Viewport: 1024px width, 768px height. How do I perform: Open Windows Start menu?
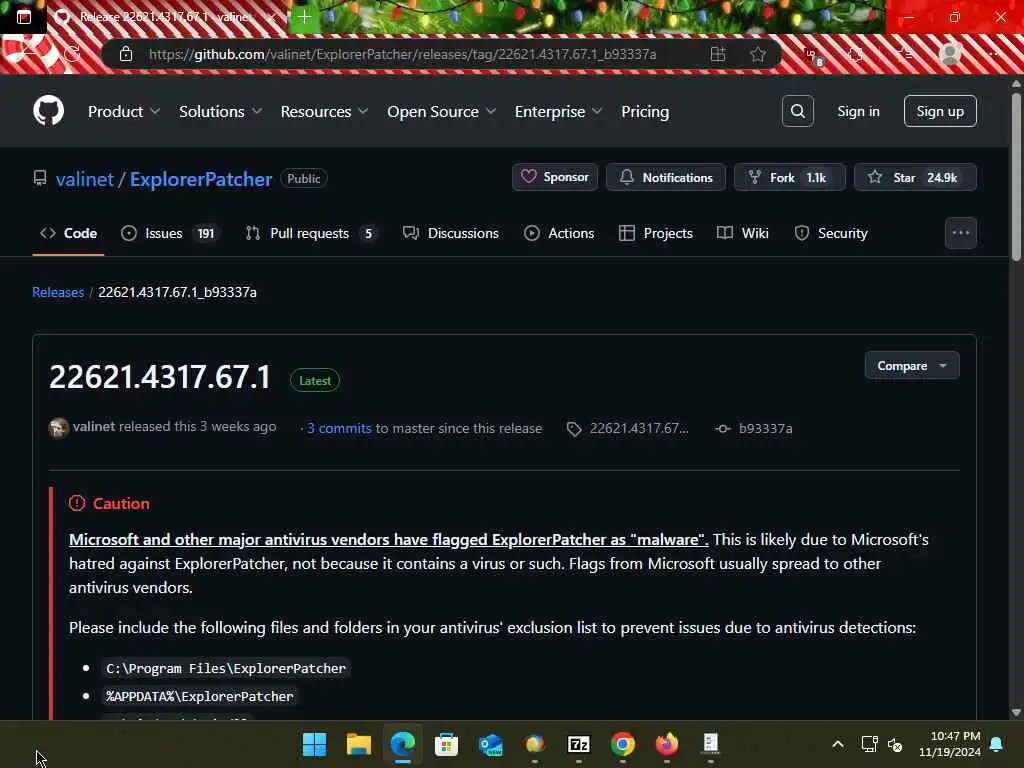pyautogui.click(x=315, y=744)
